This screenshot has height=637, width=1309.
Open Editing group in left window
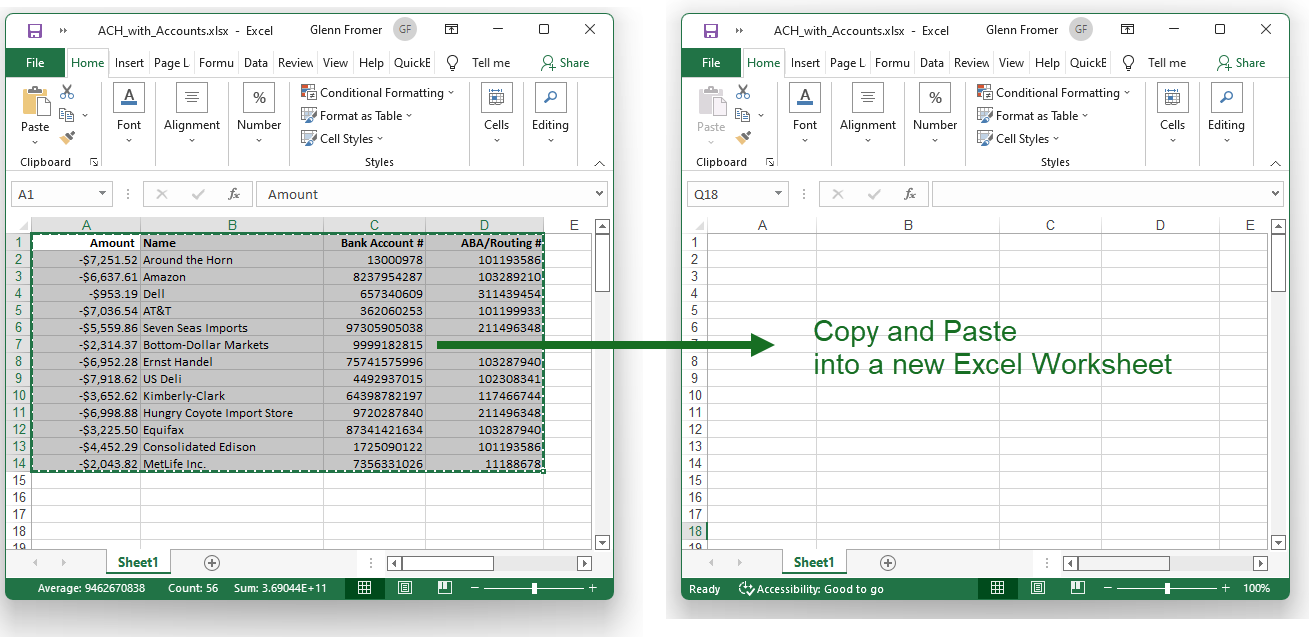550,114
